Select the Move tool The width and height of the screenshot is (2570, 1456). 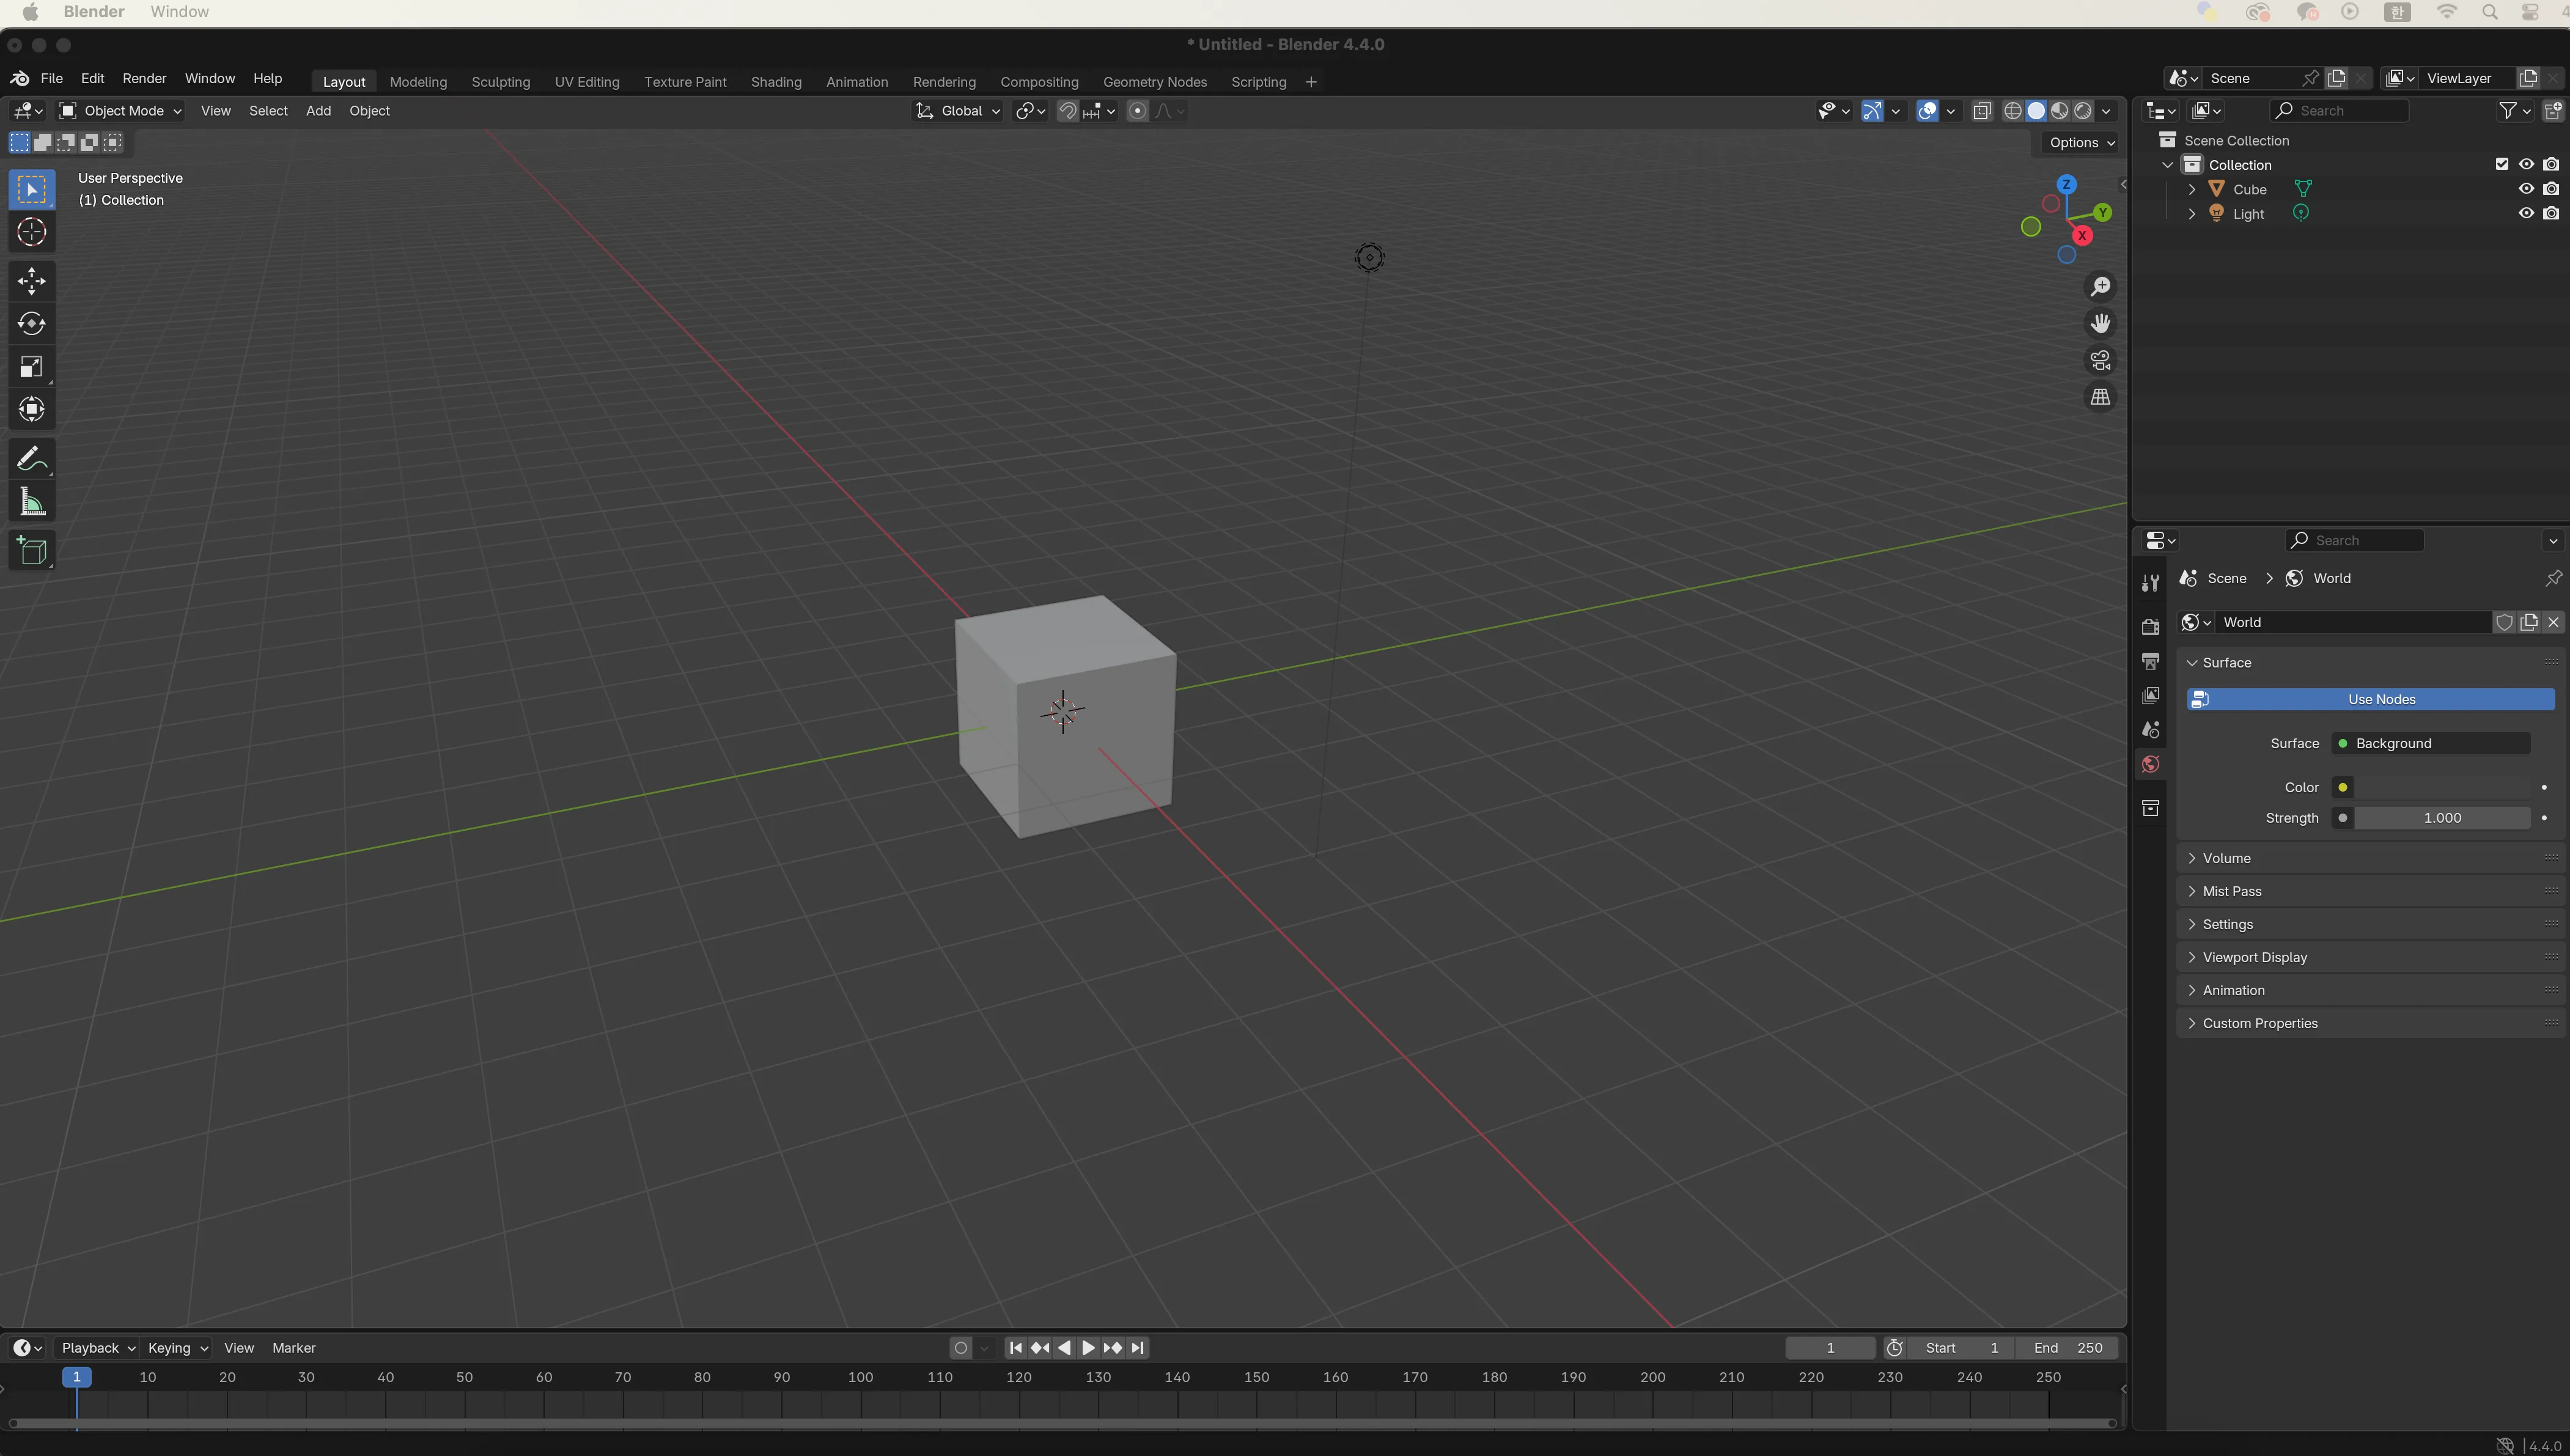click(31, 281)
